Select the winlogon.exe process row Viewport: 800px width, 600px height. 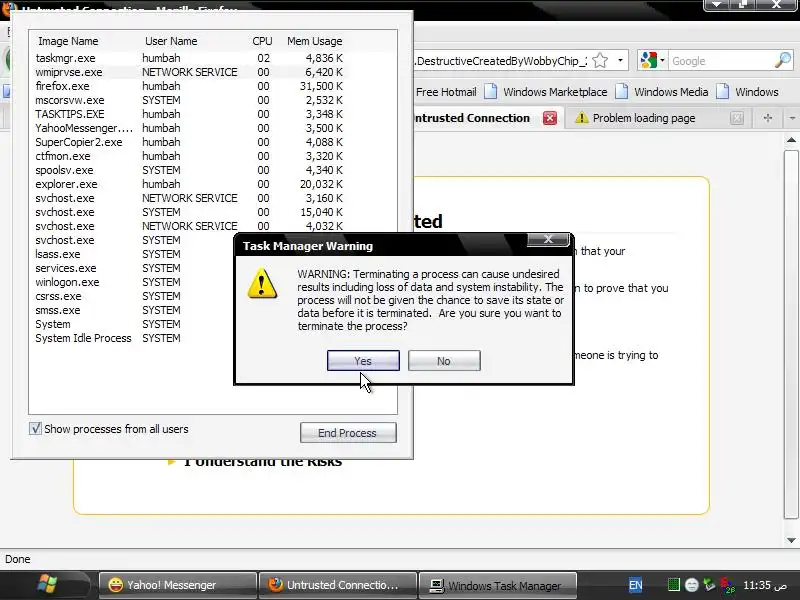pos(133,282)
